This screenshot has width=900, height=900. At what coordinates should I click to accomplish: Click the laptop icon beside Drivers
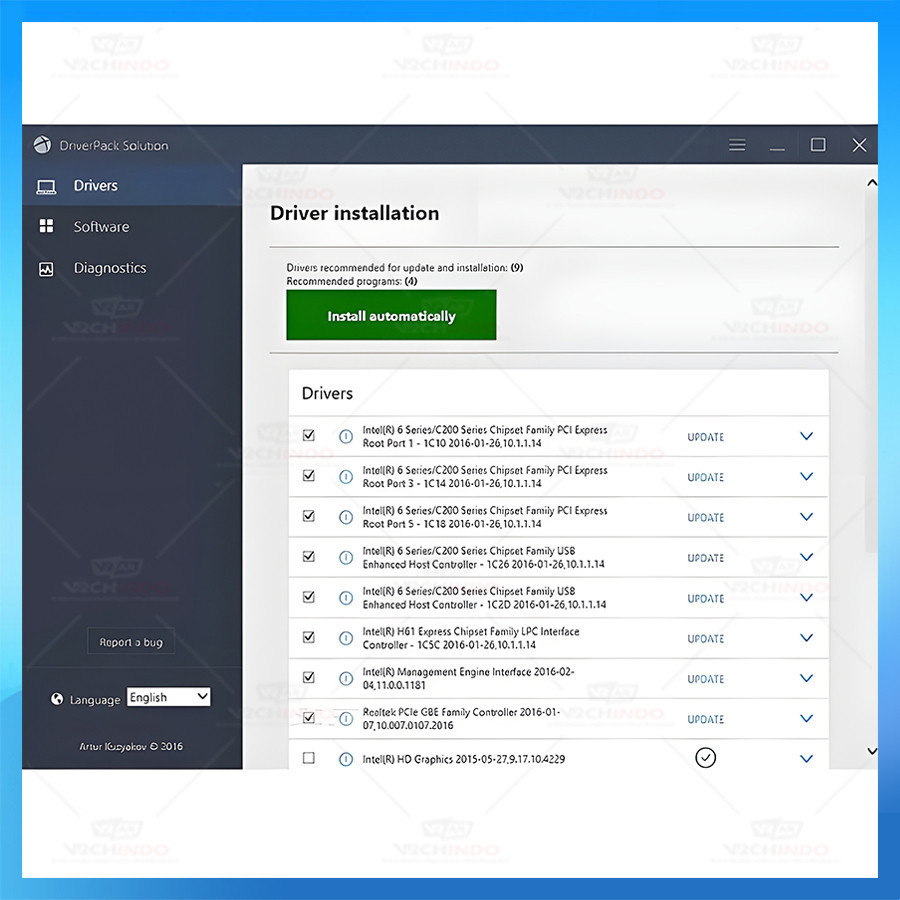[x=46, y=187]
